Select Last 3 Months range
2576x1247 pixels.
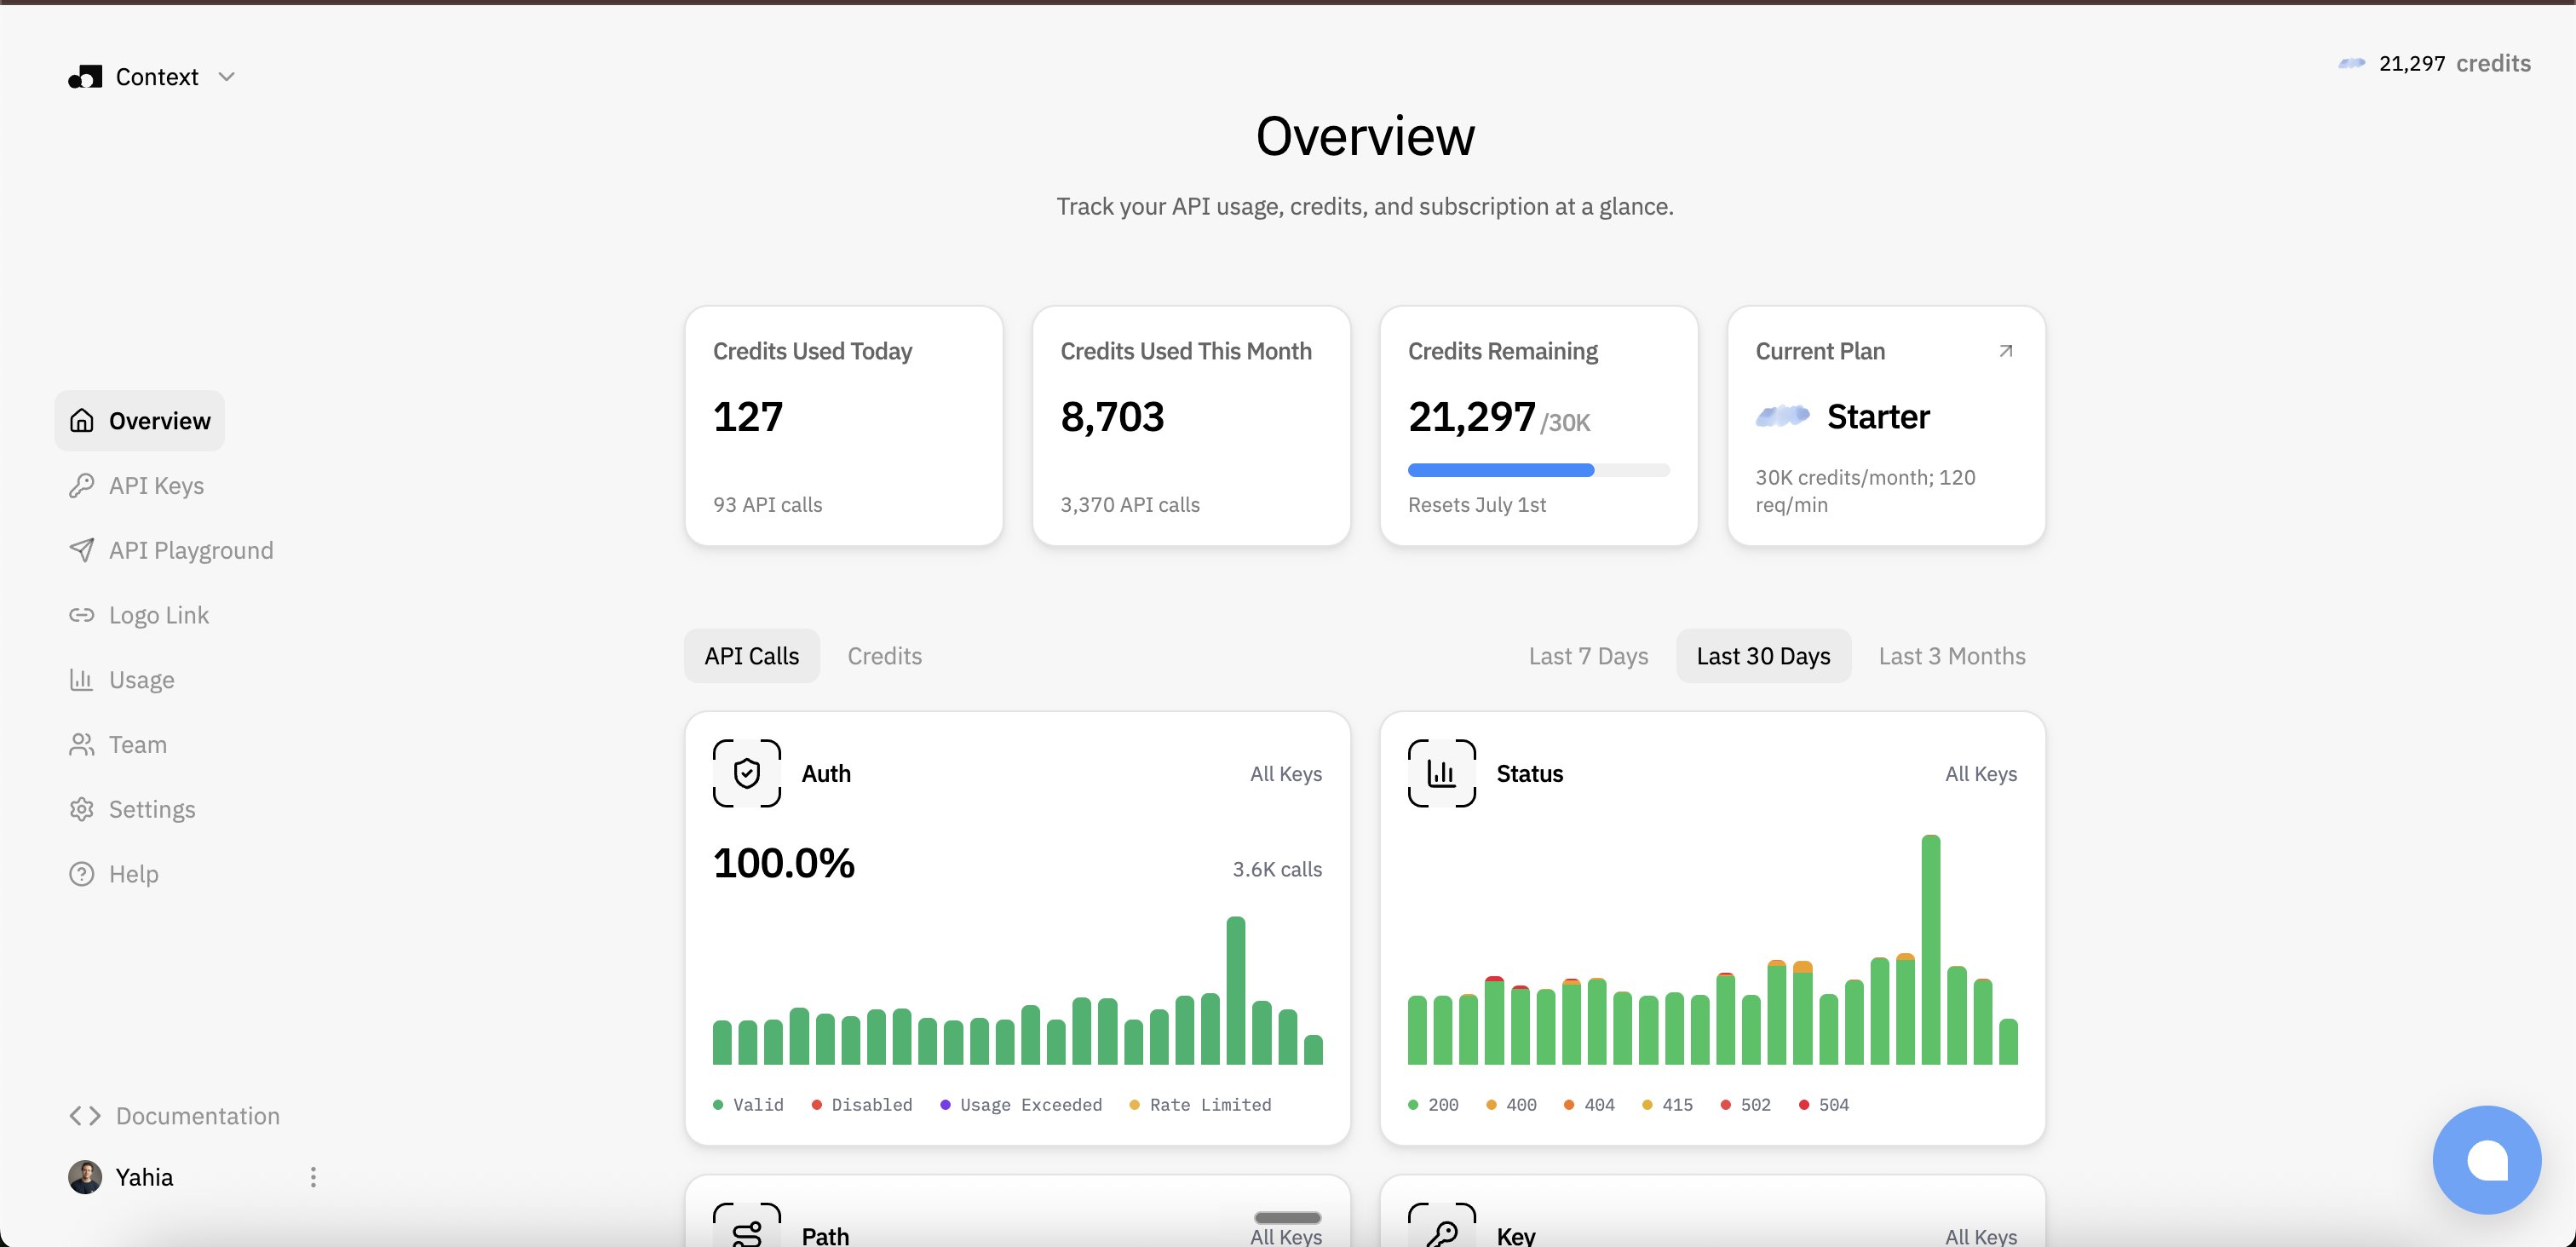[x=1952, y=656]
